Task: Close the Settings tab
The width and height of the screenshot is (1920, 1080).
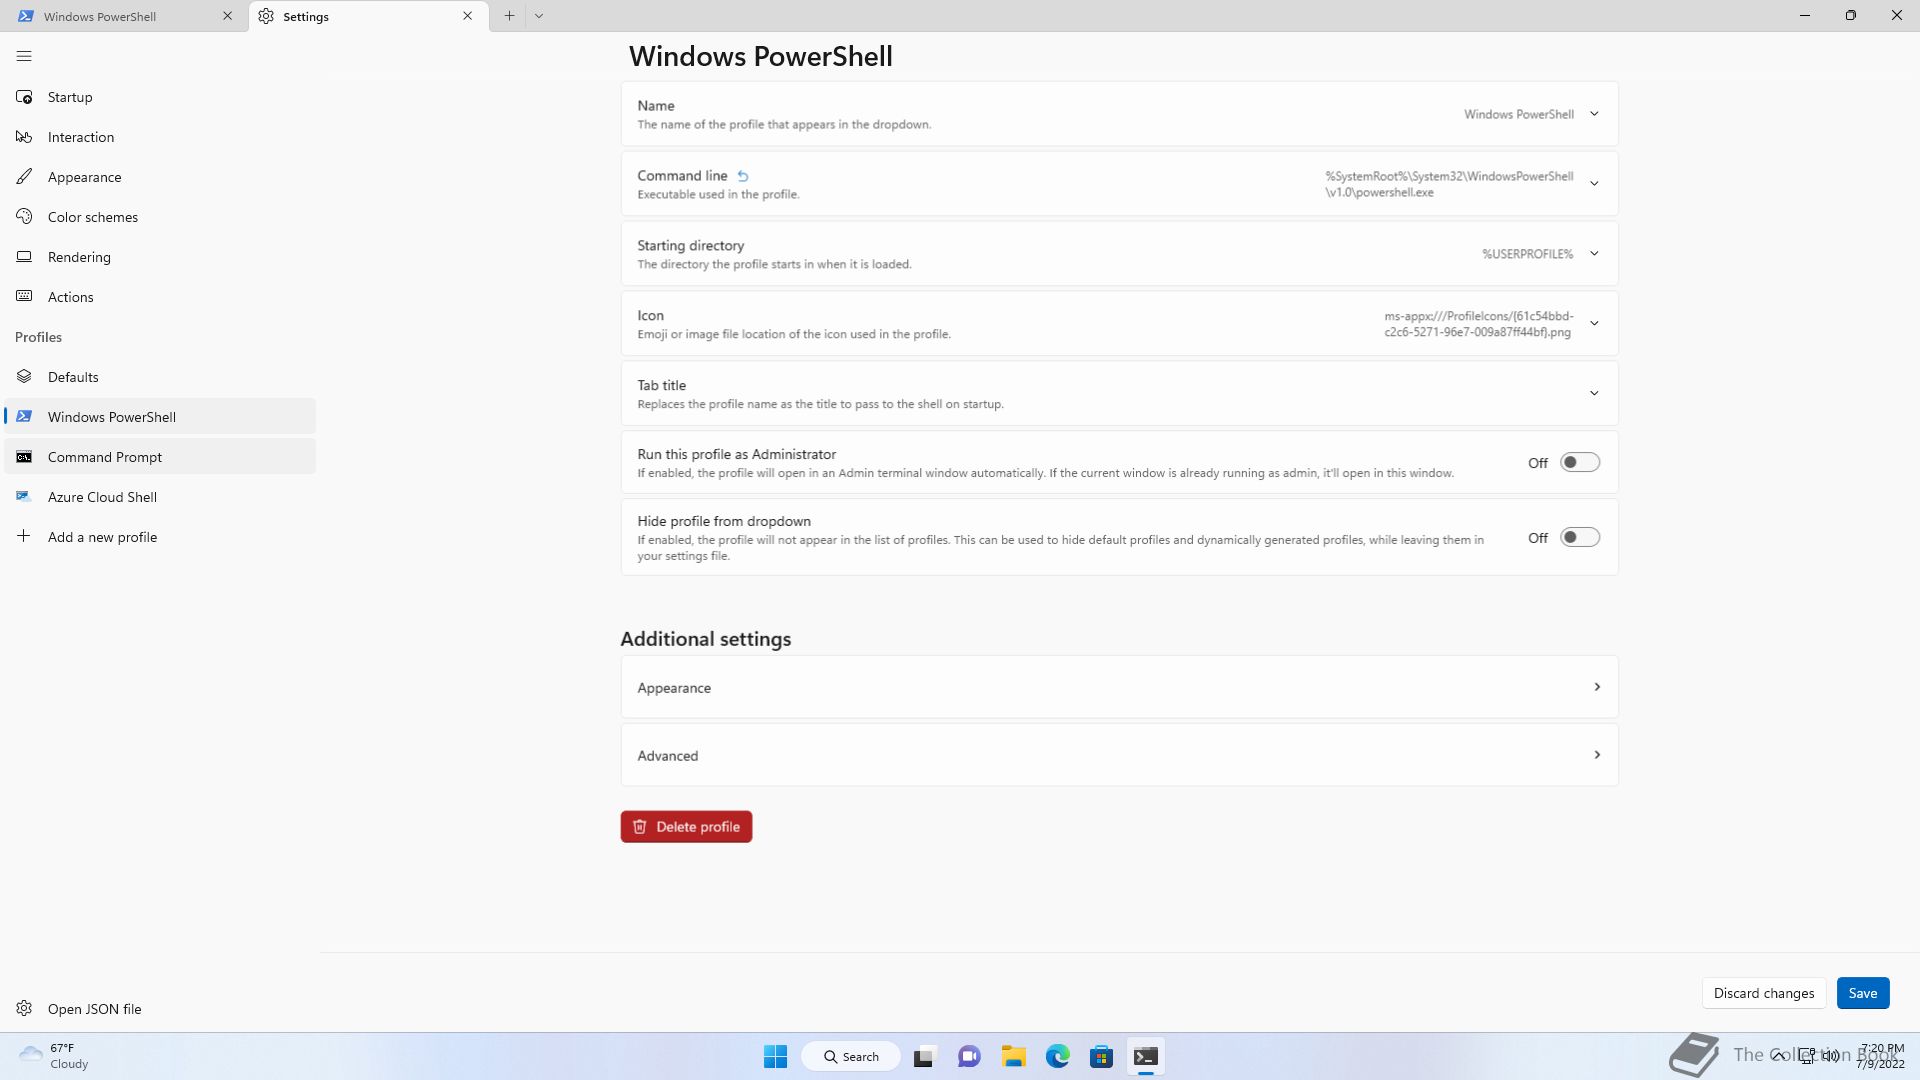Action: pos(467,16)
